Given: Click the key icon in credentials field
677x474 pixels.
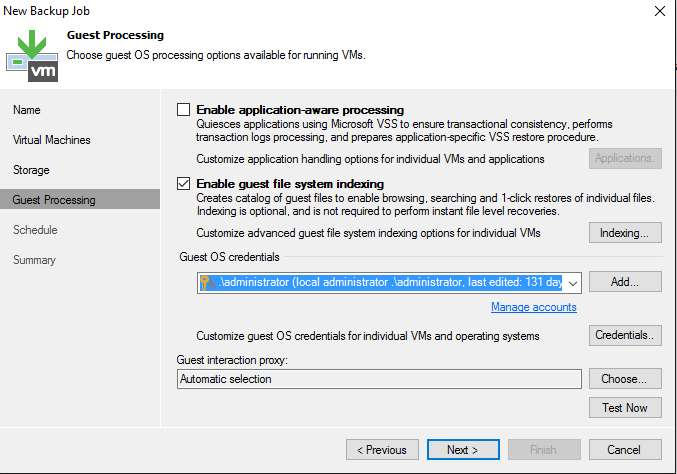Looking at the screenshot, I should [x=208, y=283].
